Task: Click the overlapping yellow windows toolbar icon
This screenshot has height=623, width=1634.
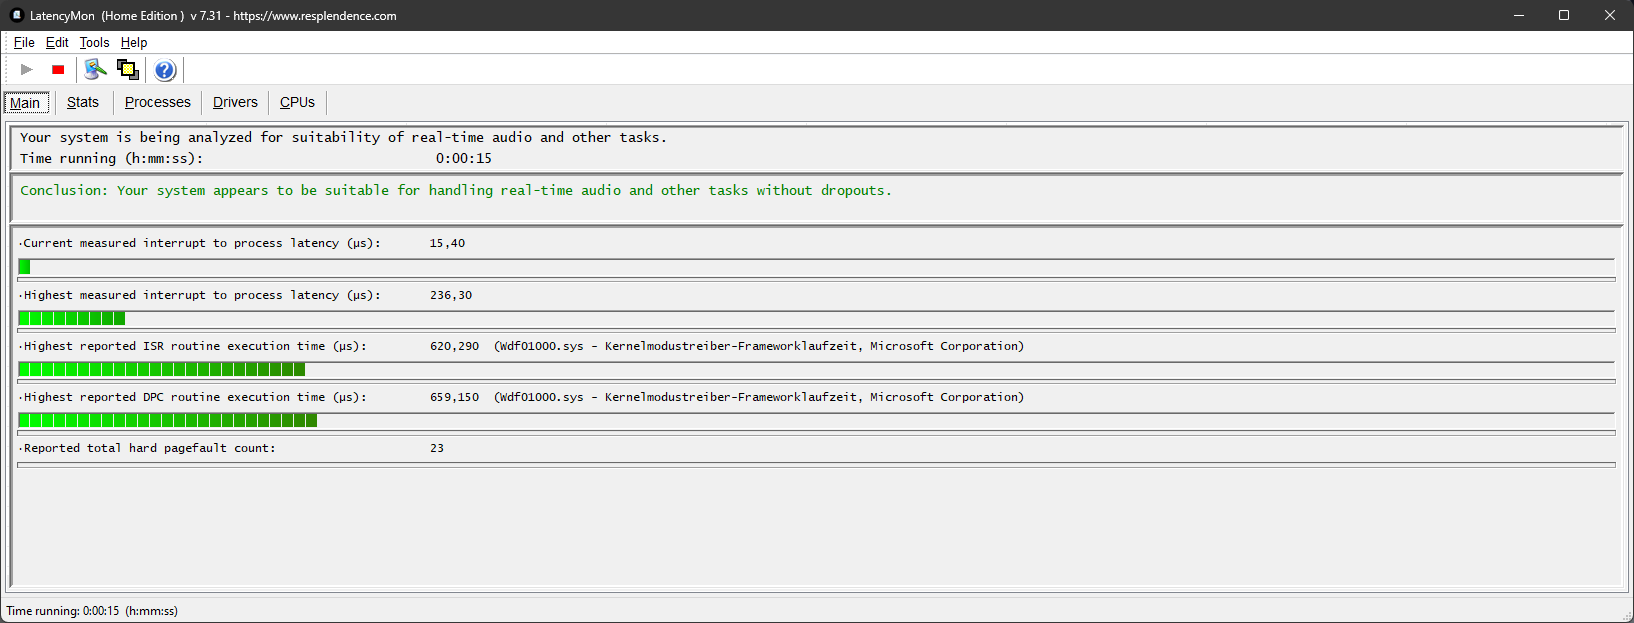Action: click(x=128, y=70)
